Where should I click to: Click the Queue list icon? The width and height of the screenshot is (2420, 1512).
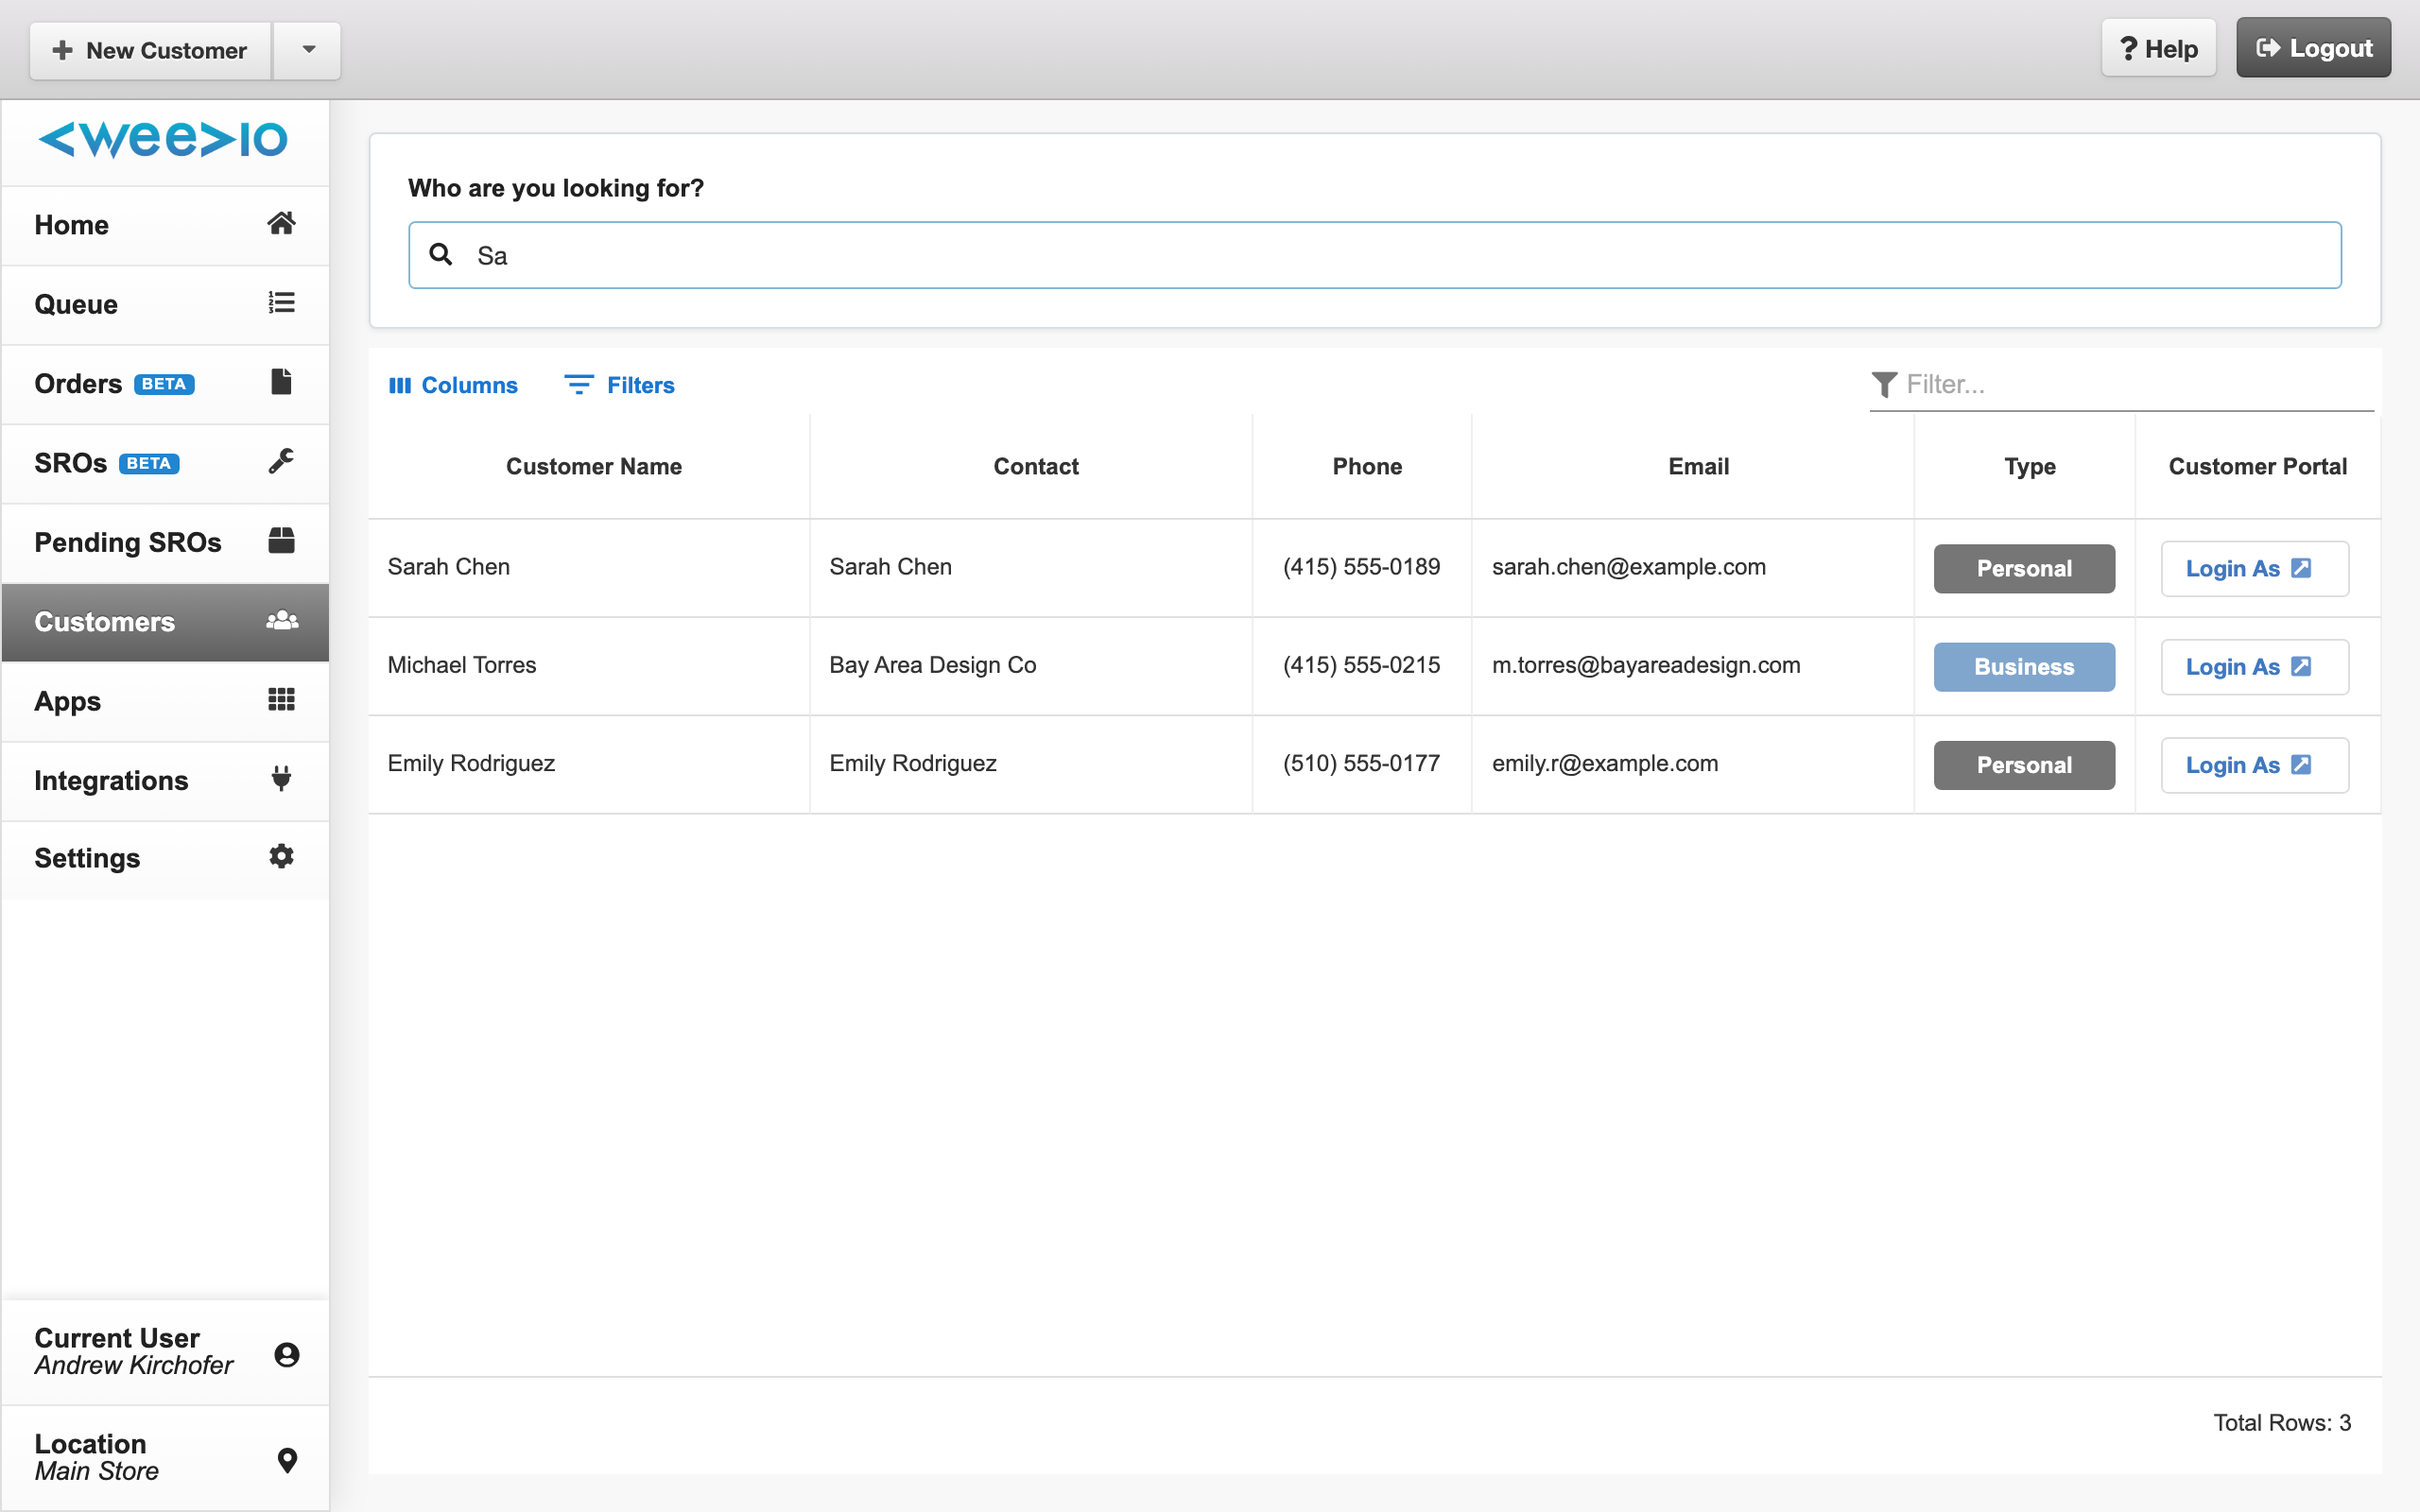click(x=281, y=302)
